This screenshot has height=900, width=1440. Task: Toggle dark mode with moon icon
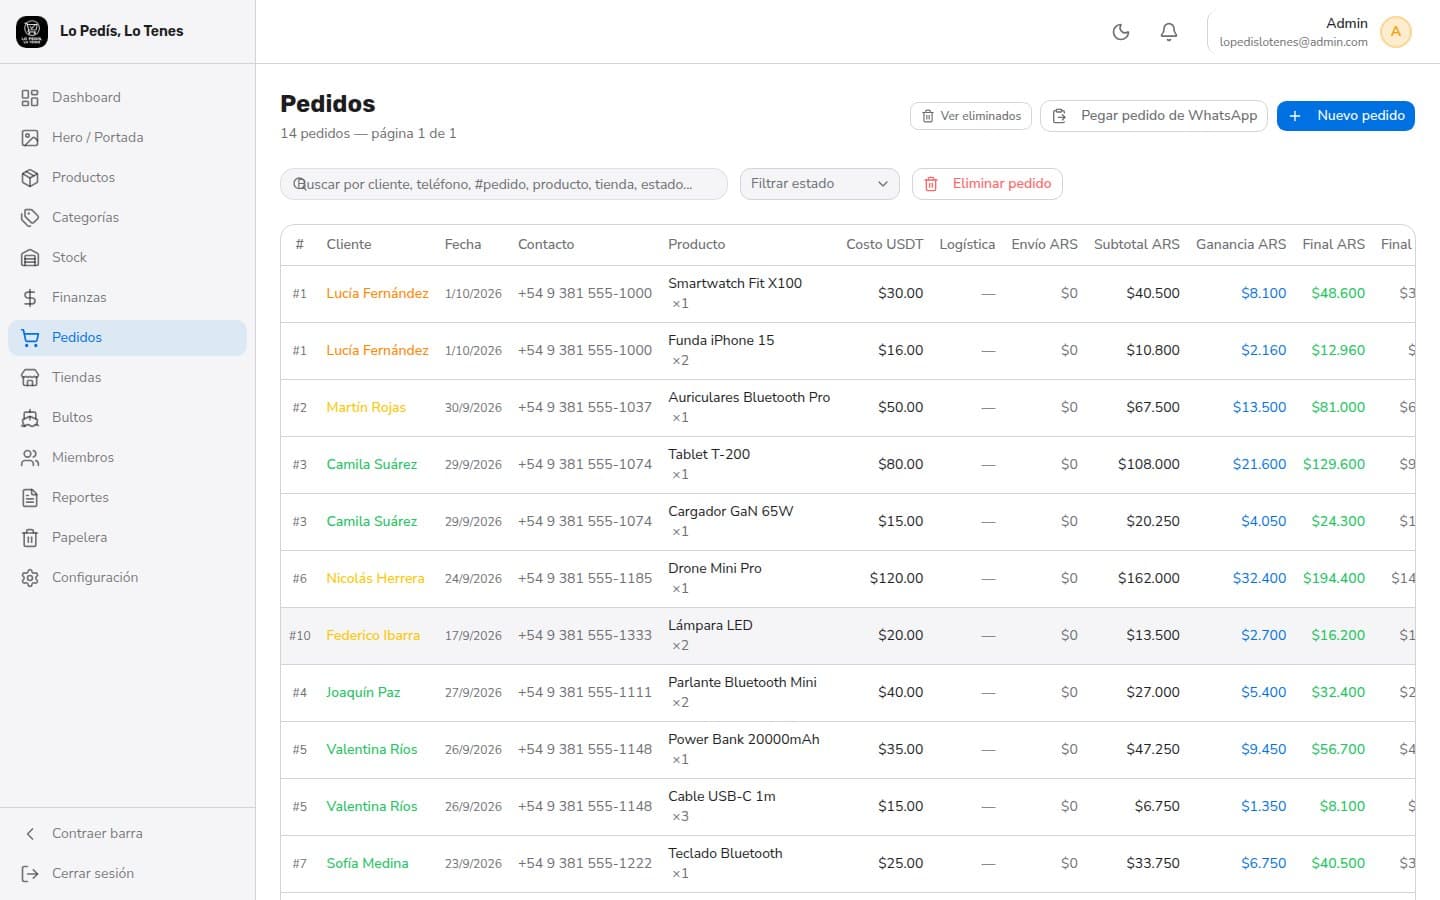point(1121,32)
